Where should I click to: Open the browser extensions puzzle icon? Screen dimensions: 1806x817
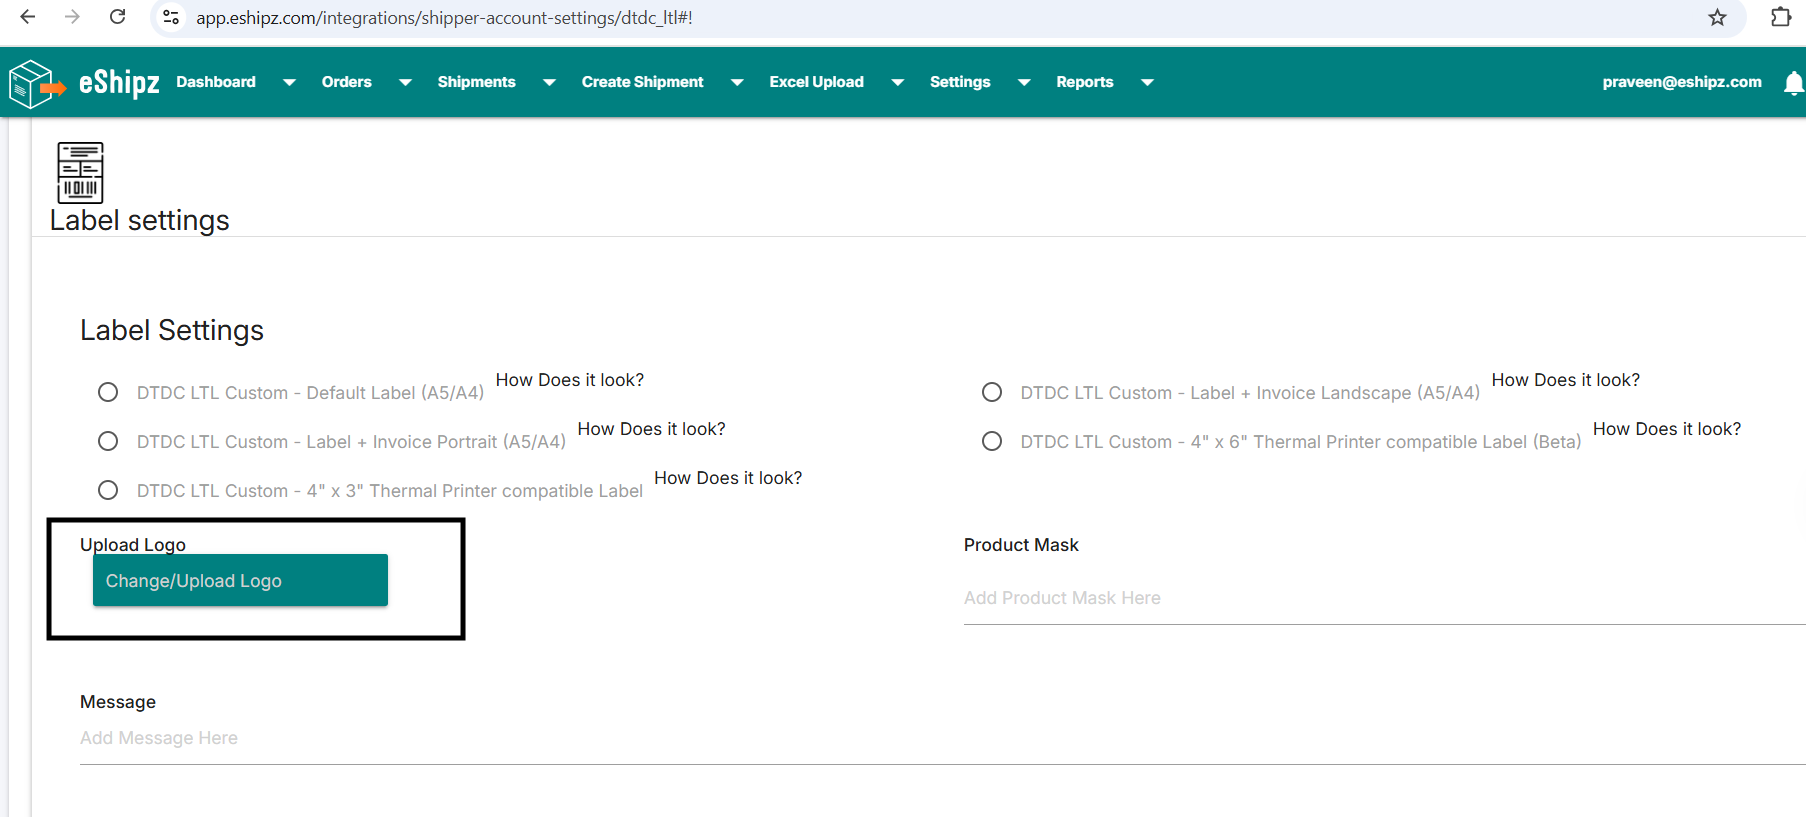point(1781,17)
